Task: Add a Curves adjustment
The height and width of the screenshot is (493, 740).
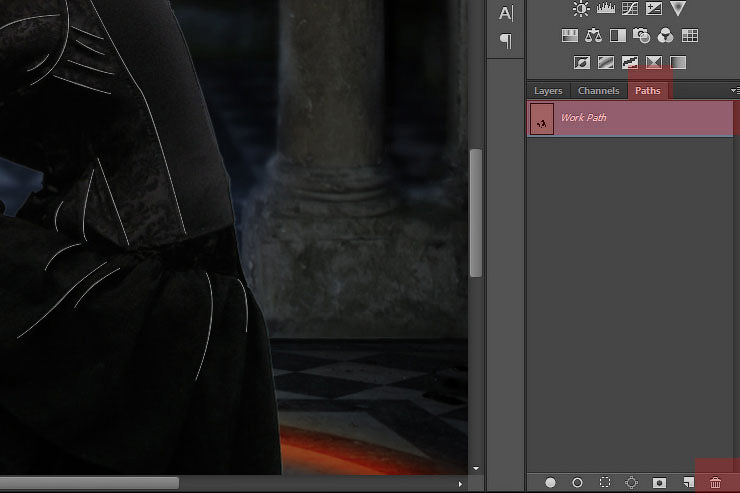Action: (x=629, y=9)
